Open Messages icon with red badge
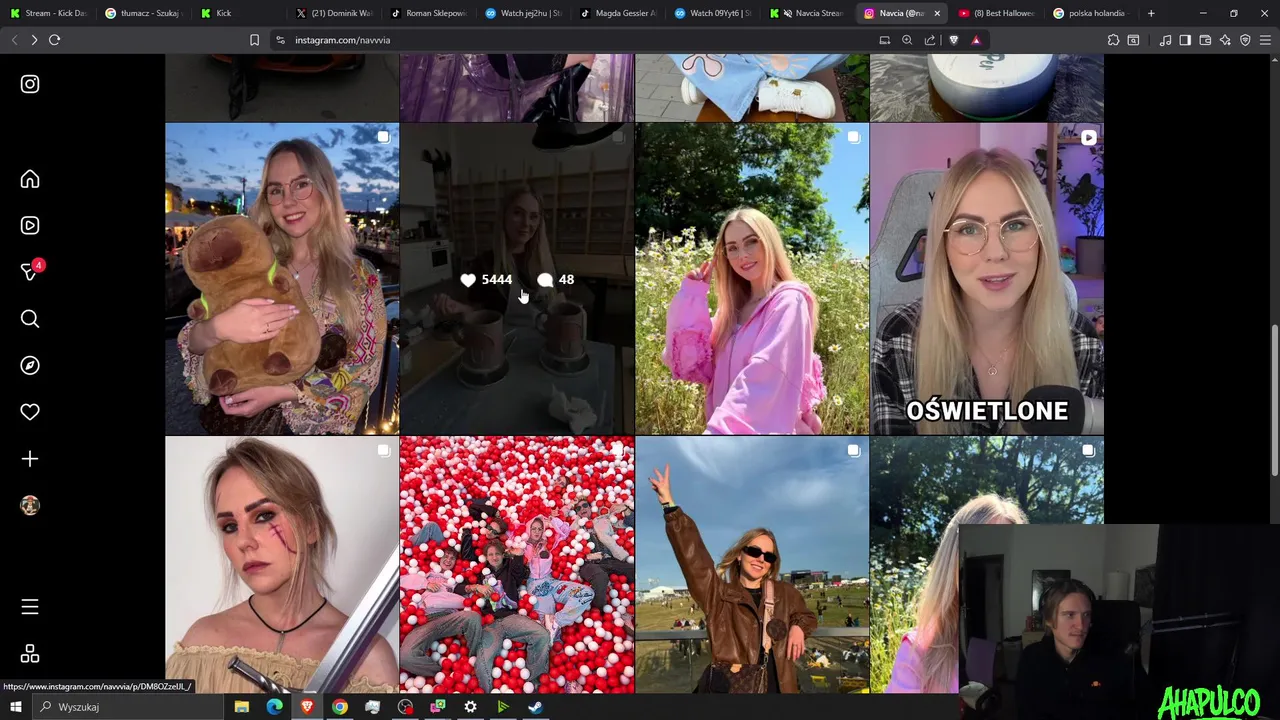The height and width of the screenshot is (720, 1280). pyautogui.click(x=30, y=271)
